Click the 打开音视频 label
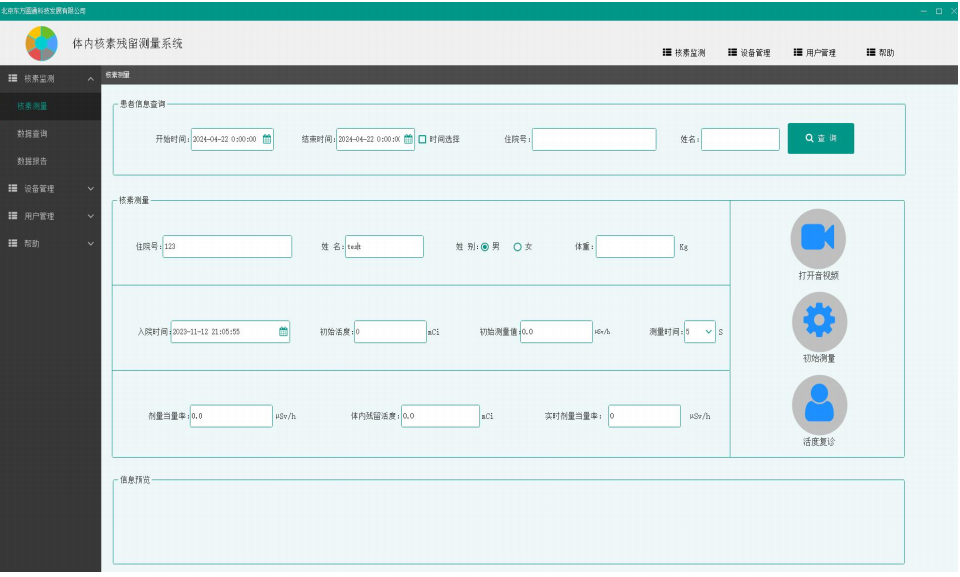The image size is (960, 577). pos(819,276)
